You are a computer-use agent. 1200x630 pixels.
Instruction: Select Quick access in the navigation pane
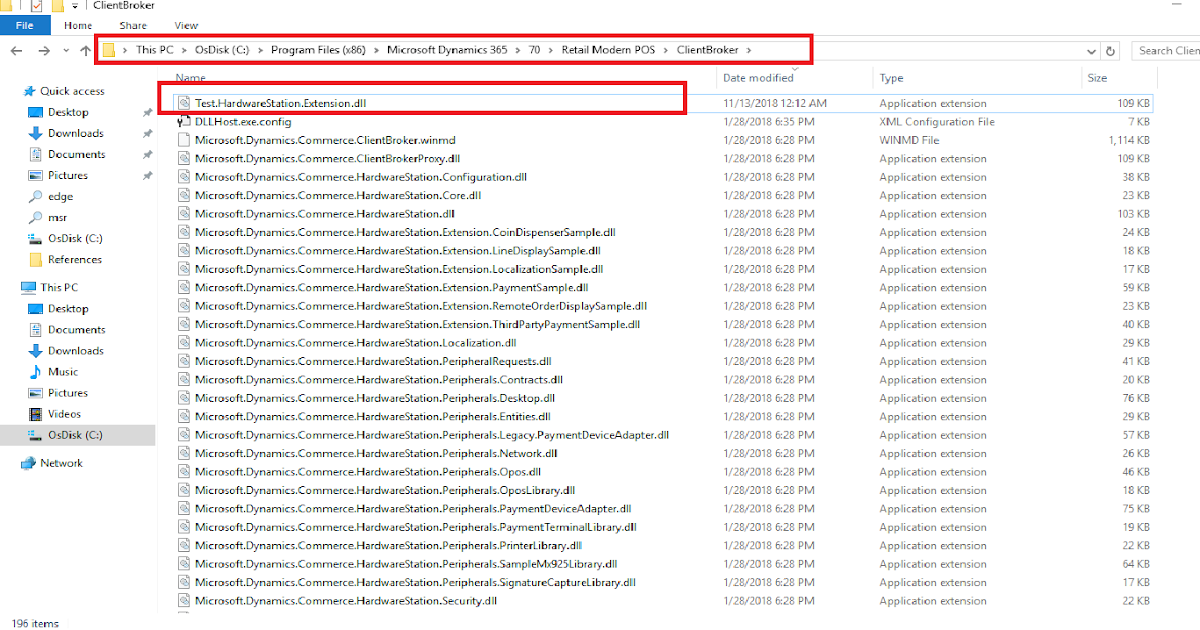click(72, 91)
